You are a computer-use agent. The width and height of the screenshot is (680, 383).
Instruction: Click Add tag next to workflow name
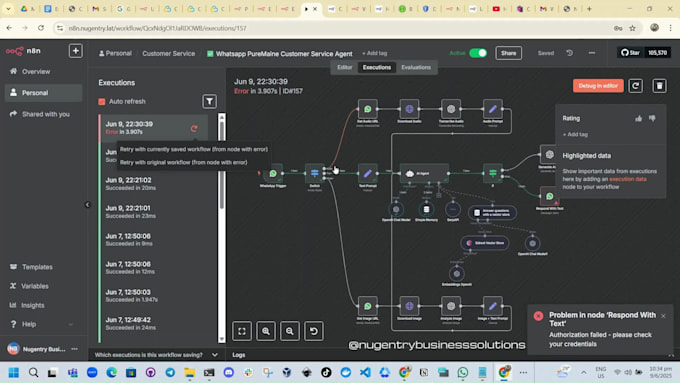coord(375,53)
